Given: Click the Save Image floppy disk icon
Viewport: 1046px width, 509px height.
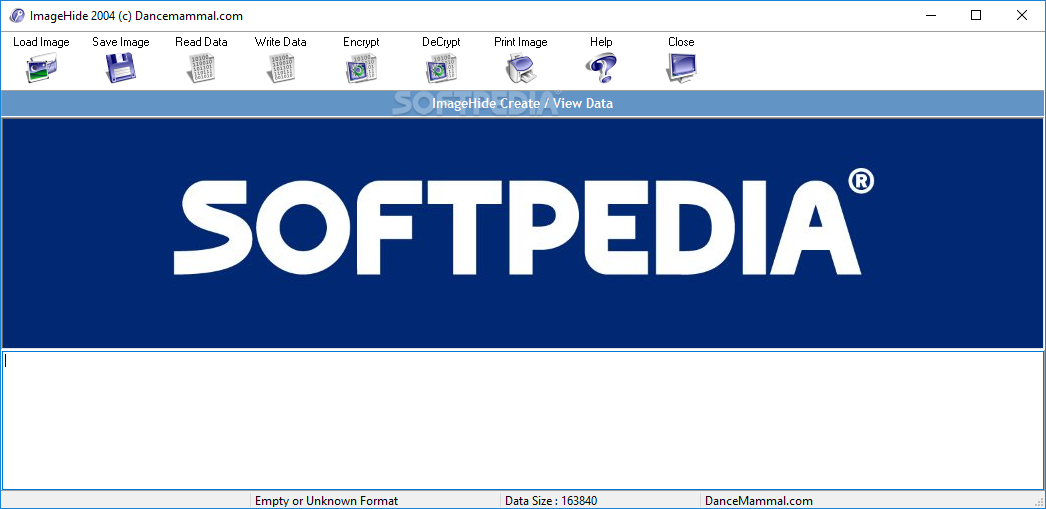Looking at the screenshot, I should pyautogui.click(x=121, y=68).
